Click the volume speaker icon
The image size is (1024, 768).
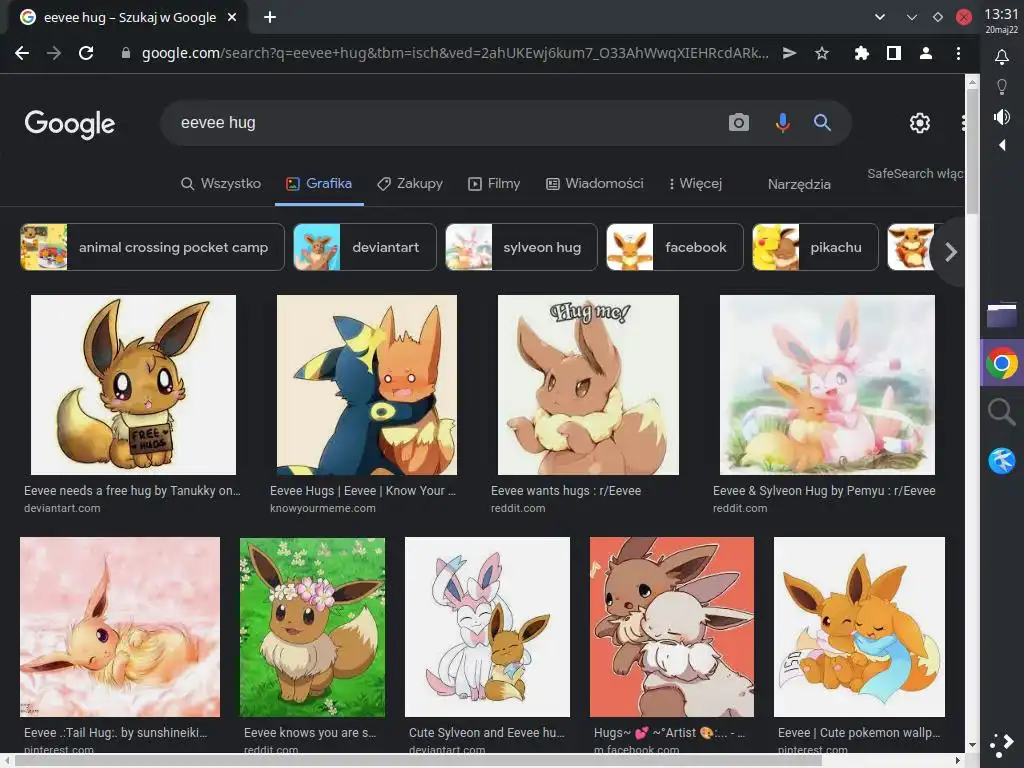coord(1002,117)
